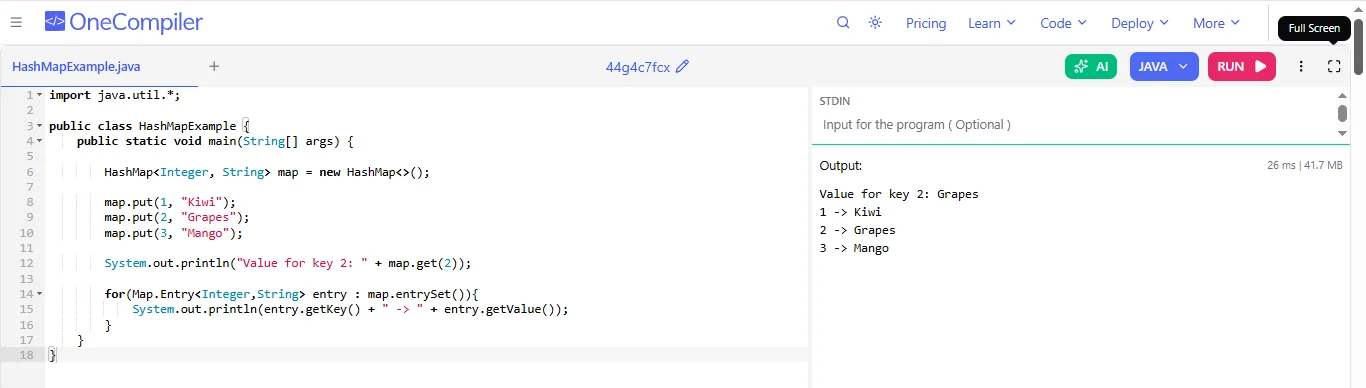Viewport: 1366px width, 388px height.
Task: Edit the 44g4c7fcx name pencil icon
Action: (x=683, y=67)
